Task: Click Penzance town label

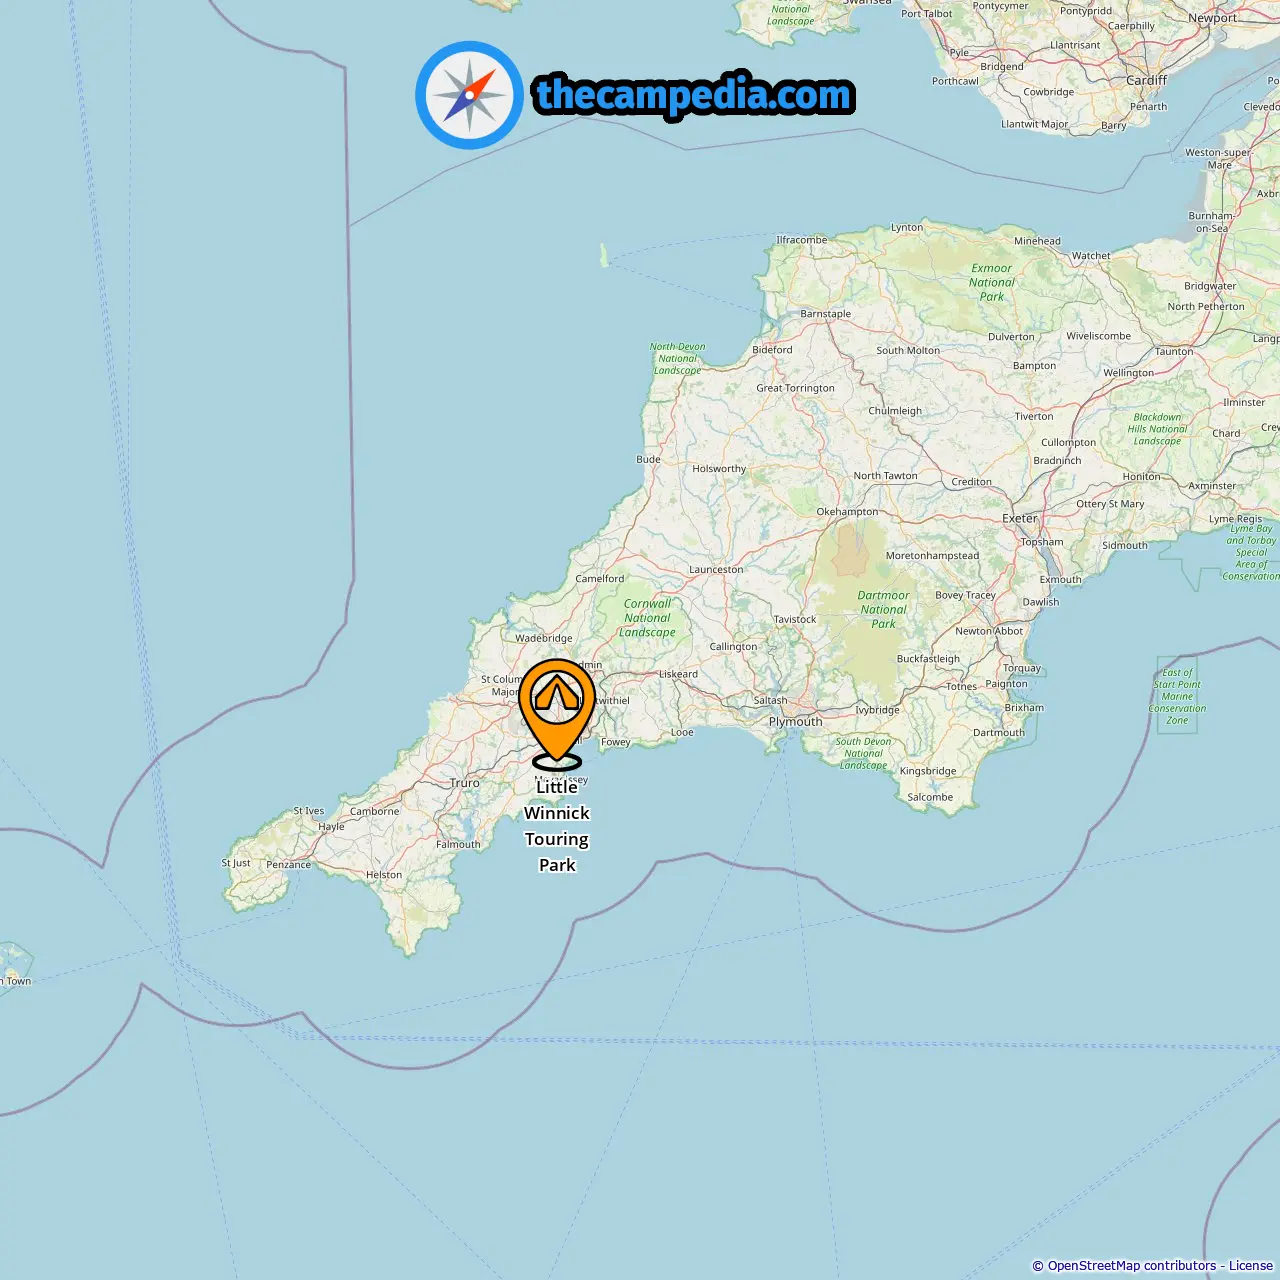Action: [x=288, y=864]
